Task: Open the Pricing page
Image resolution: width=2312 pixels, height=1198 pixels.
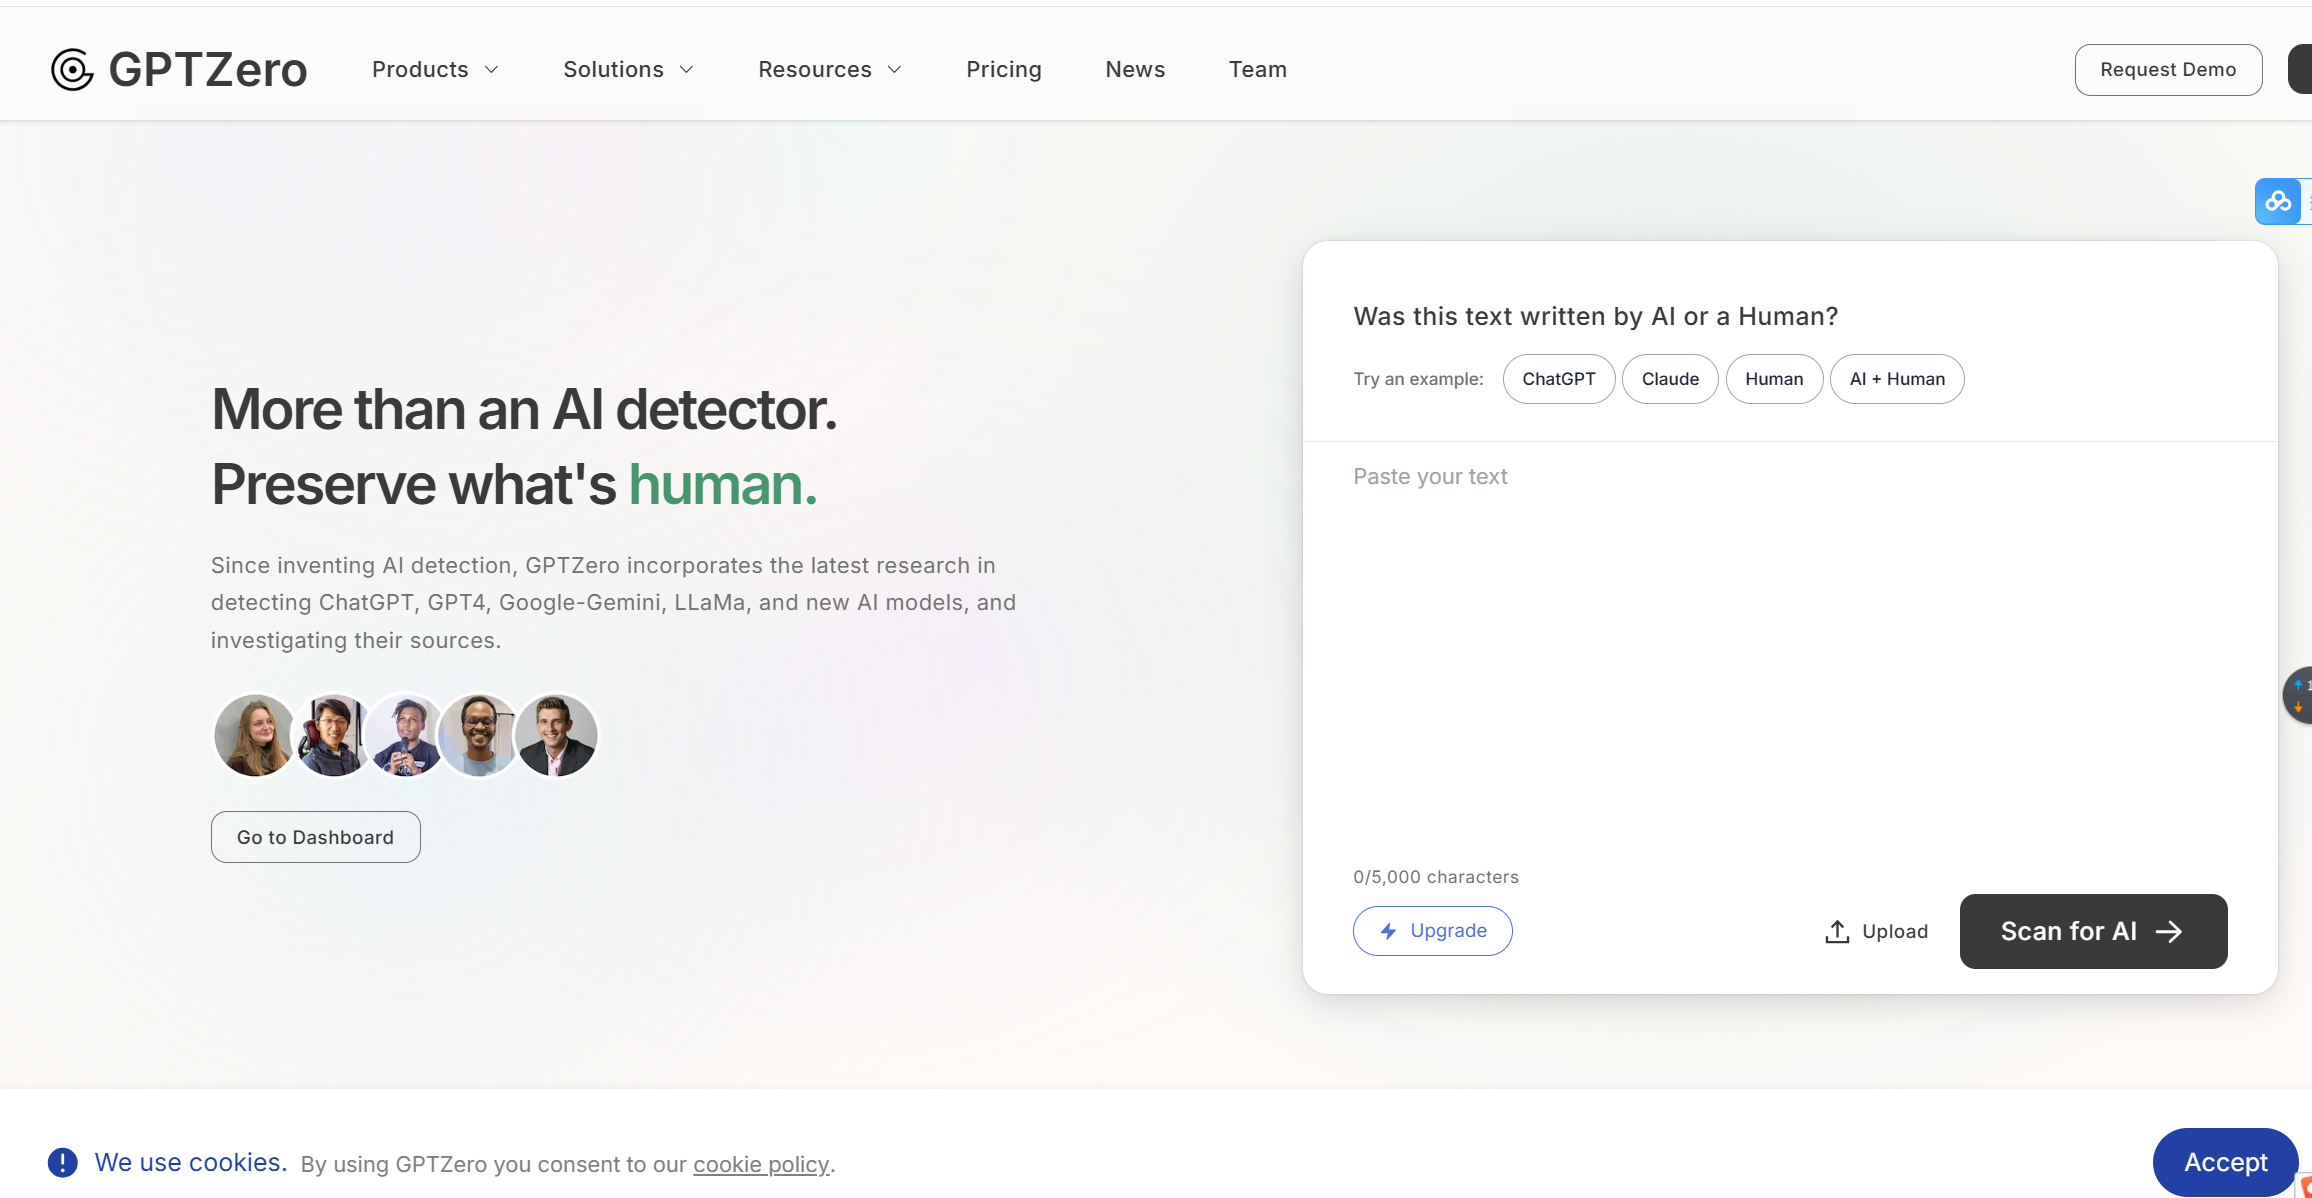Action: pyautogui.click(x=1003, y=69)
